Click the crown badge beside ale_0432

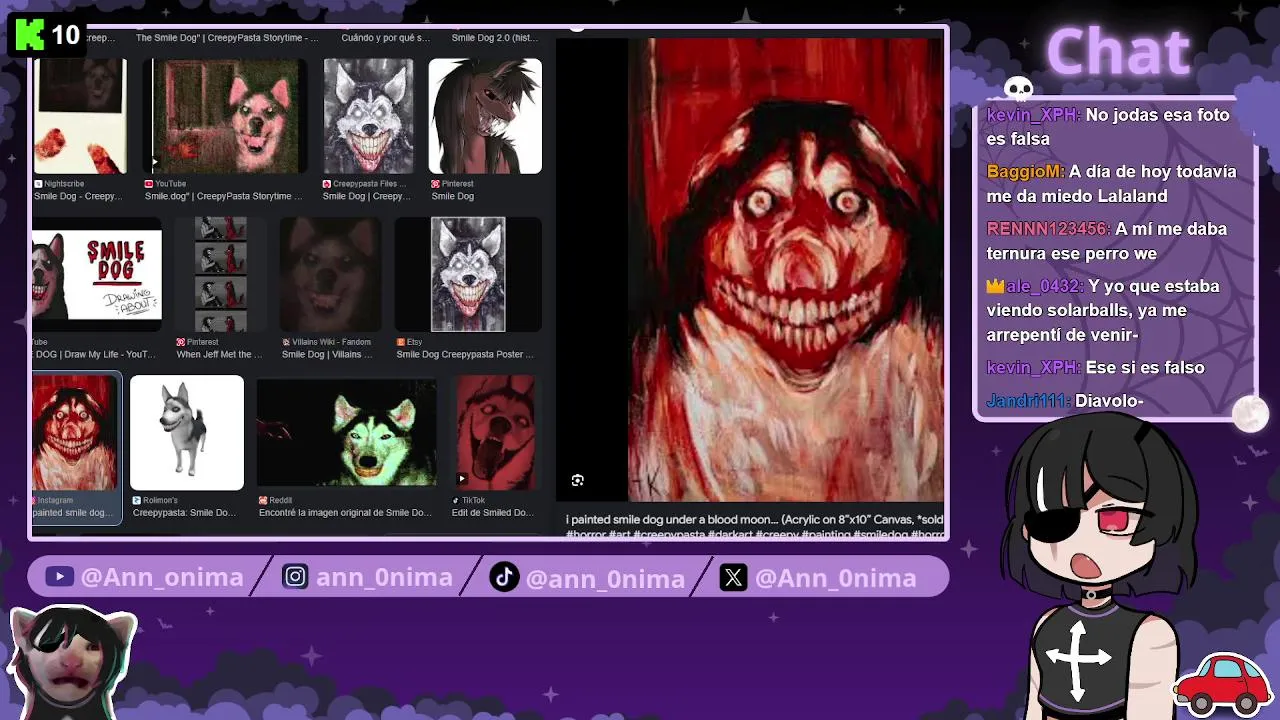[995, 286]
